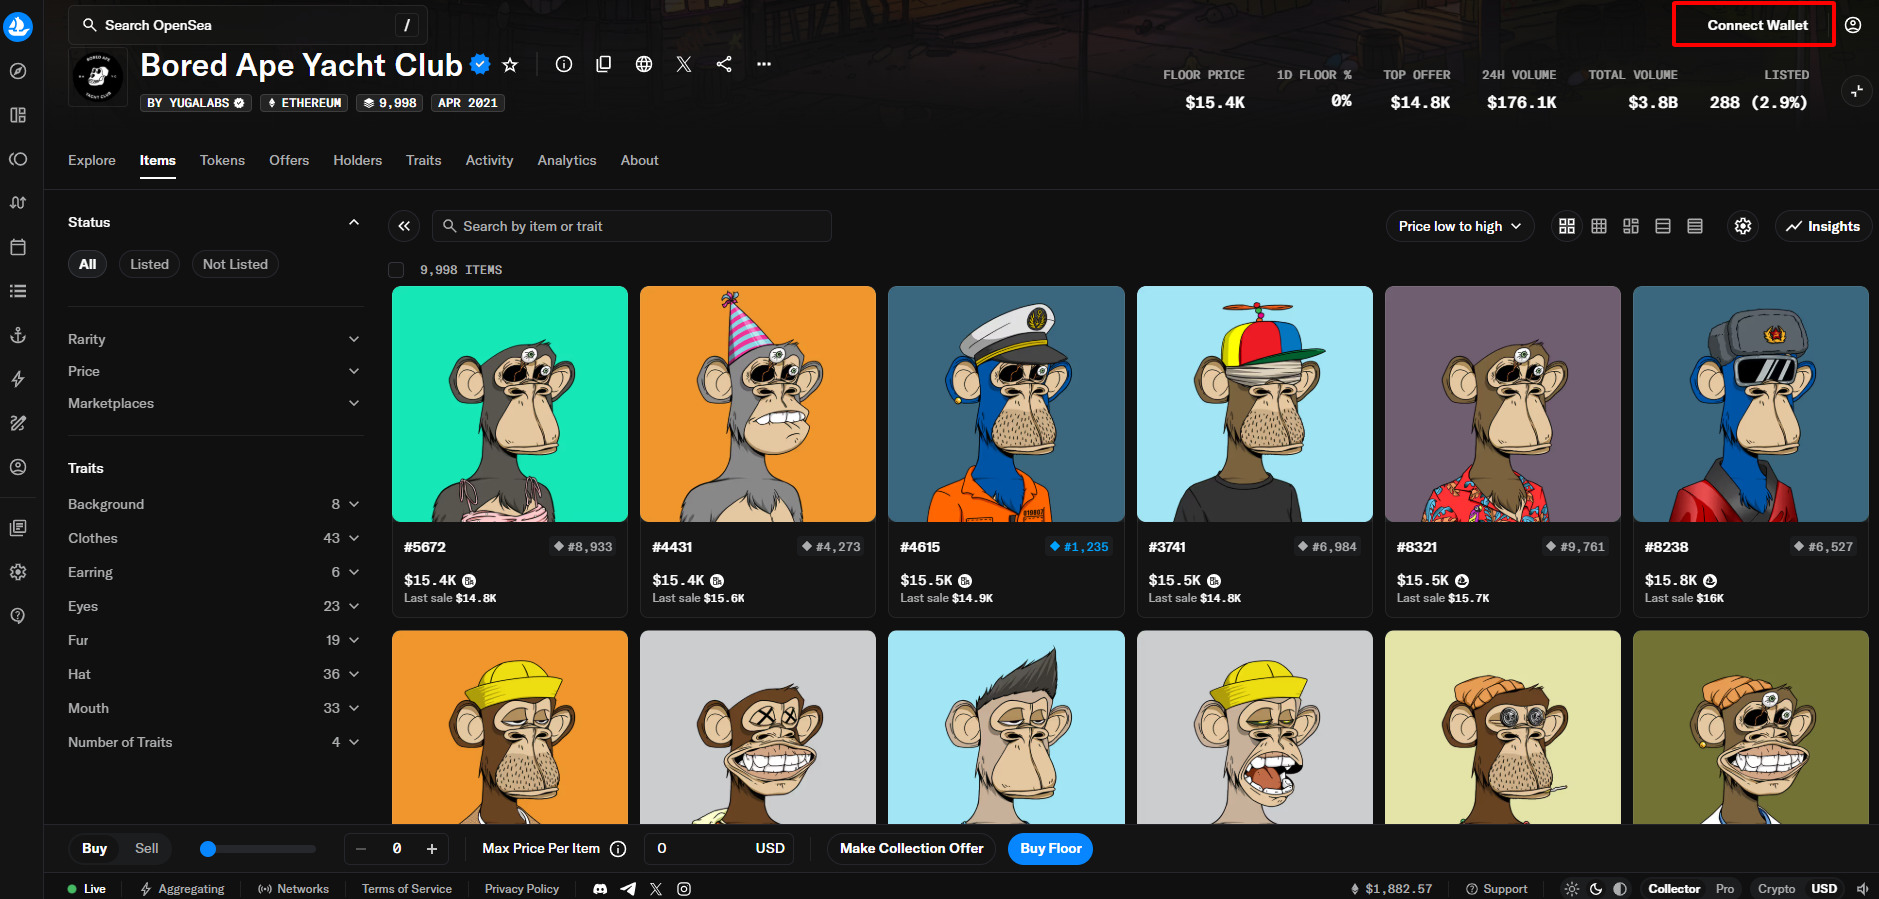The width and height of the screenshot is (1879, 899).
Task: Open the Privacy Policy link
Action: 522,889
